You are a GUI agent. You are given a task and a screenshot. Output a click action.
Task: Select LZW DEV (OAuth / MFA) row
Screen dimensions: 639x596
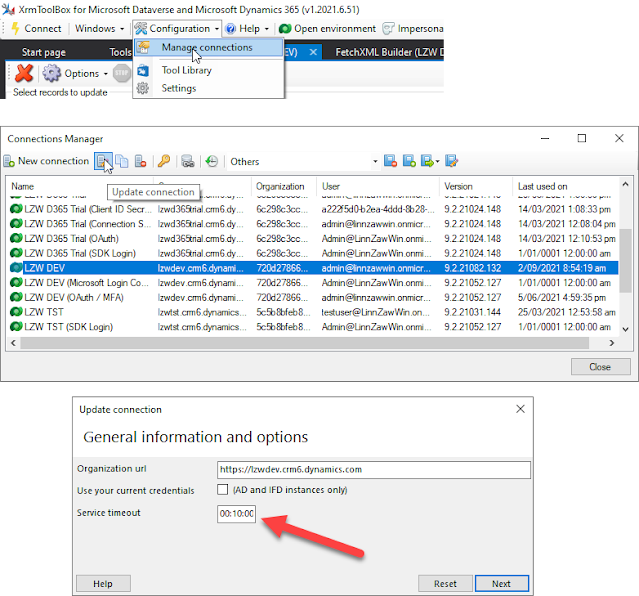313,297
